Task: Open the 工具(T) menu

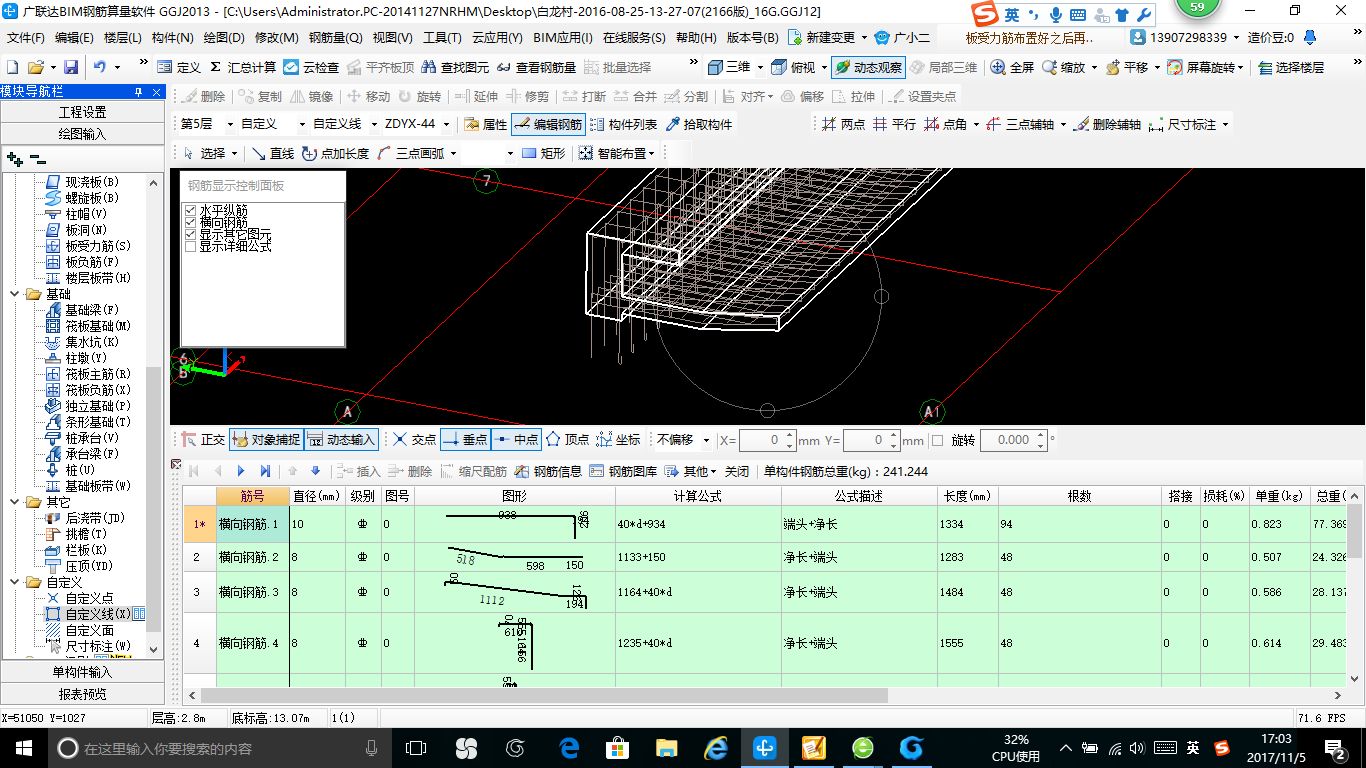Action: [x=442, y=38]
